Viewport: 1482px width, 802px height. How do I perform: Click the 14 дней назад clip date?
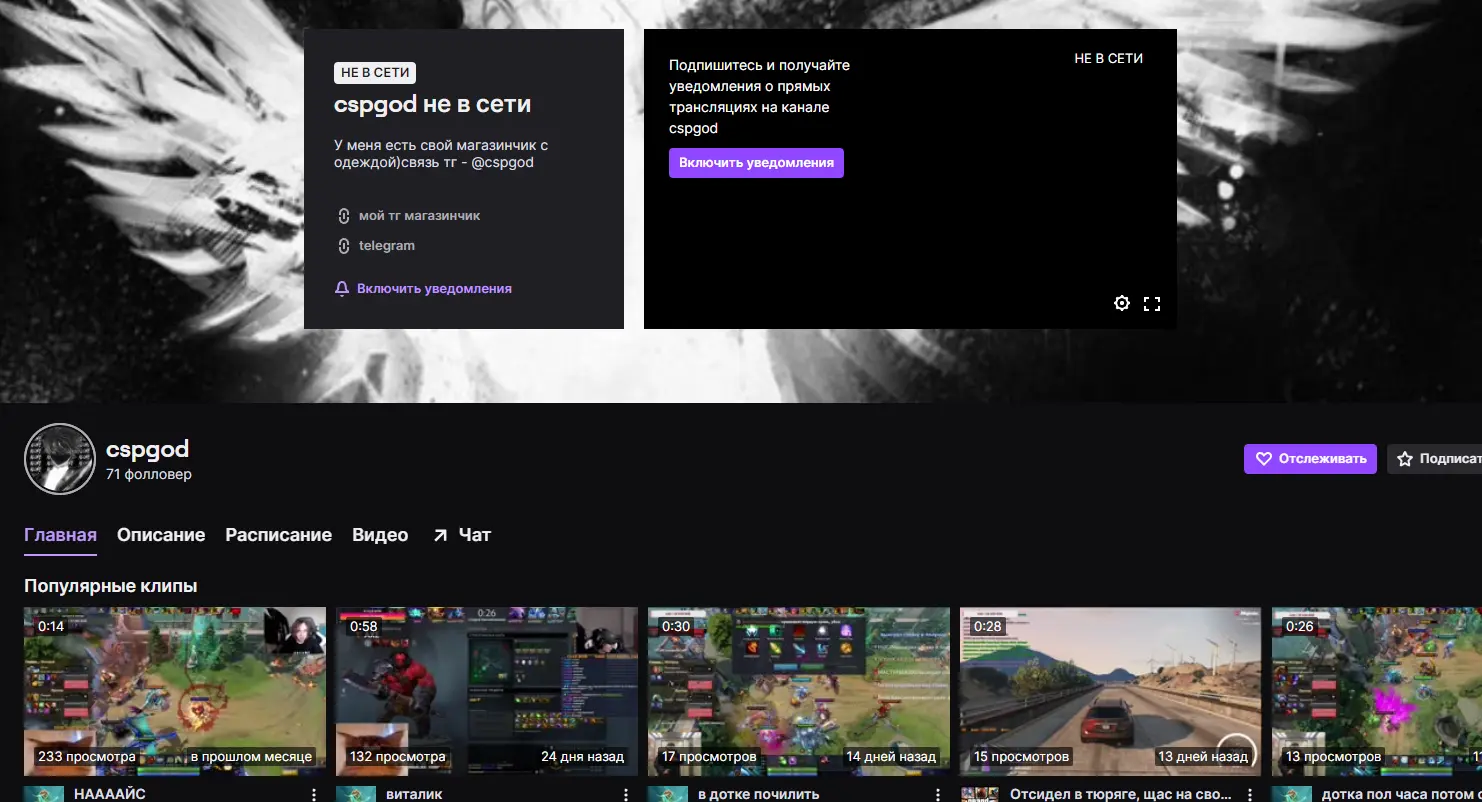891,757
